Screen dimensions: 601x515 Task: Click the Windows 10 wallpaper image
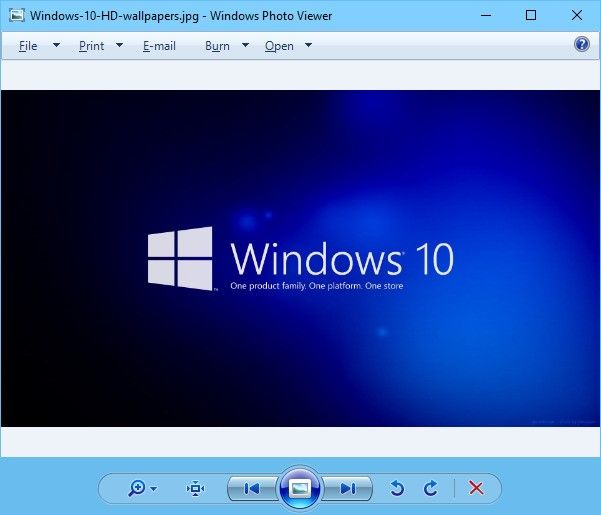[300, 258]
